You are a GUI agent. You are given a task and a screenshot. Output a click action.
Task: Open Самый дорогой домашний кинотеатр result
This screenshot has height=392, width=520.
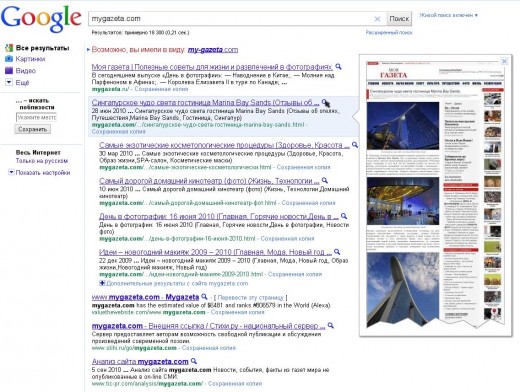(209, 181)
